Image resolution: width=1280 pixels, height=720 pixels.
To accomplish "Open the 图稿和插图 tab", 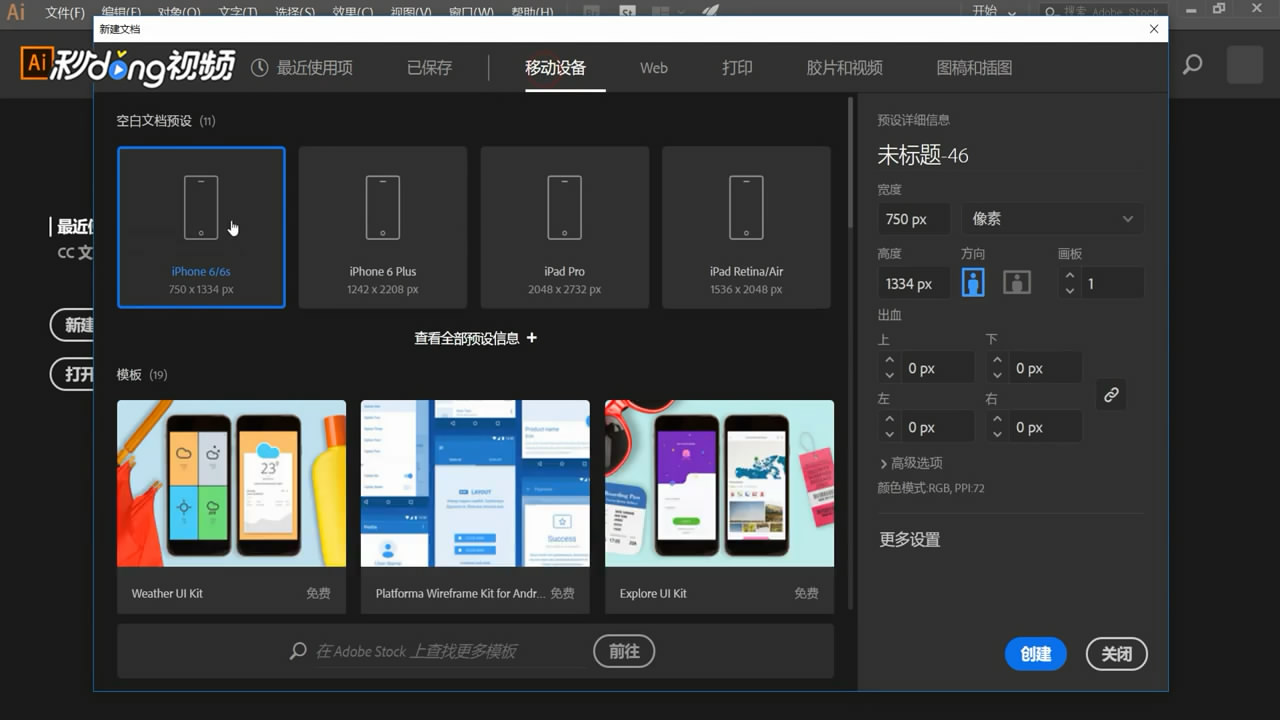I will [974, 68].
